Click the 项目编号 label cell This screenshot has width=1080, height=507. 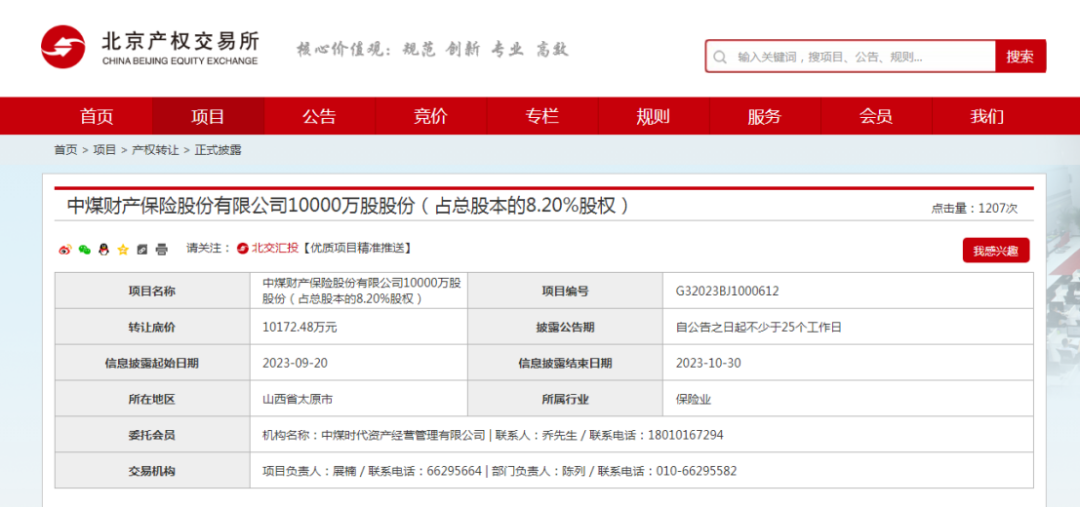(565, 291)
